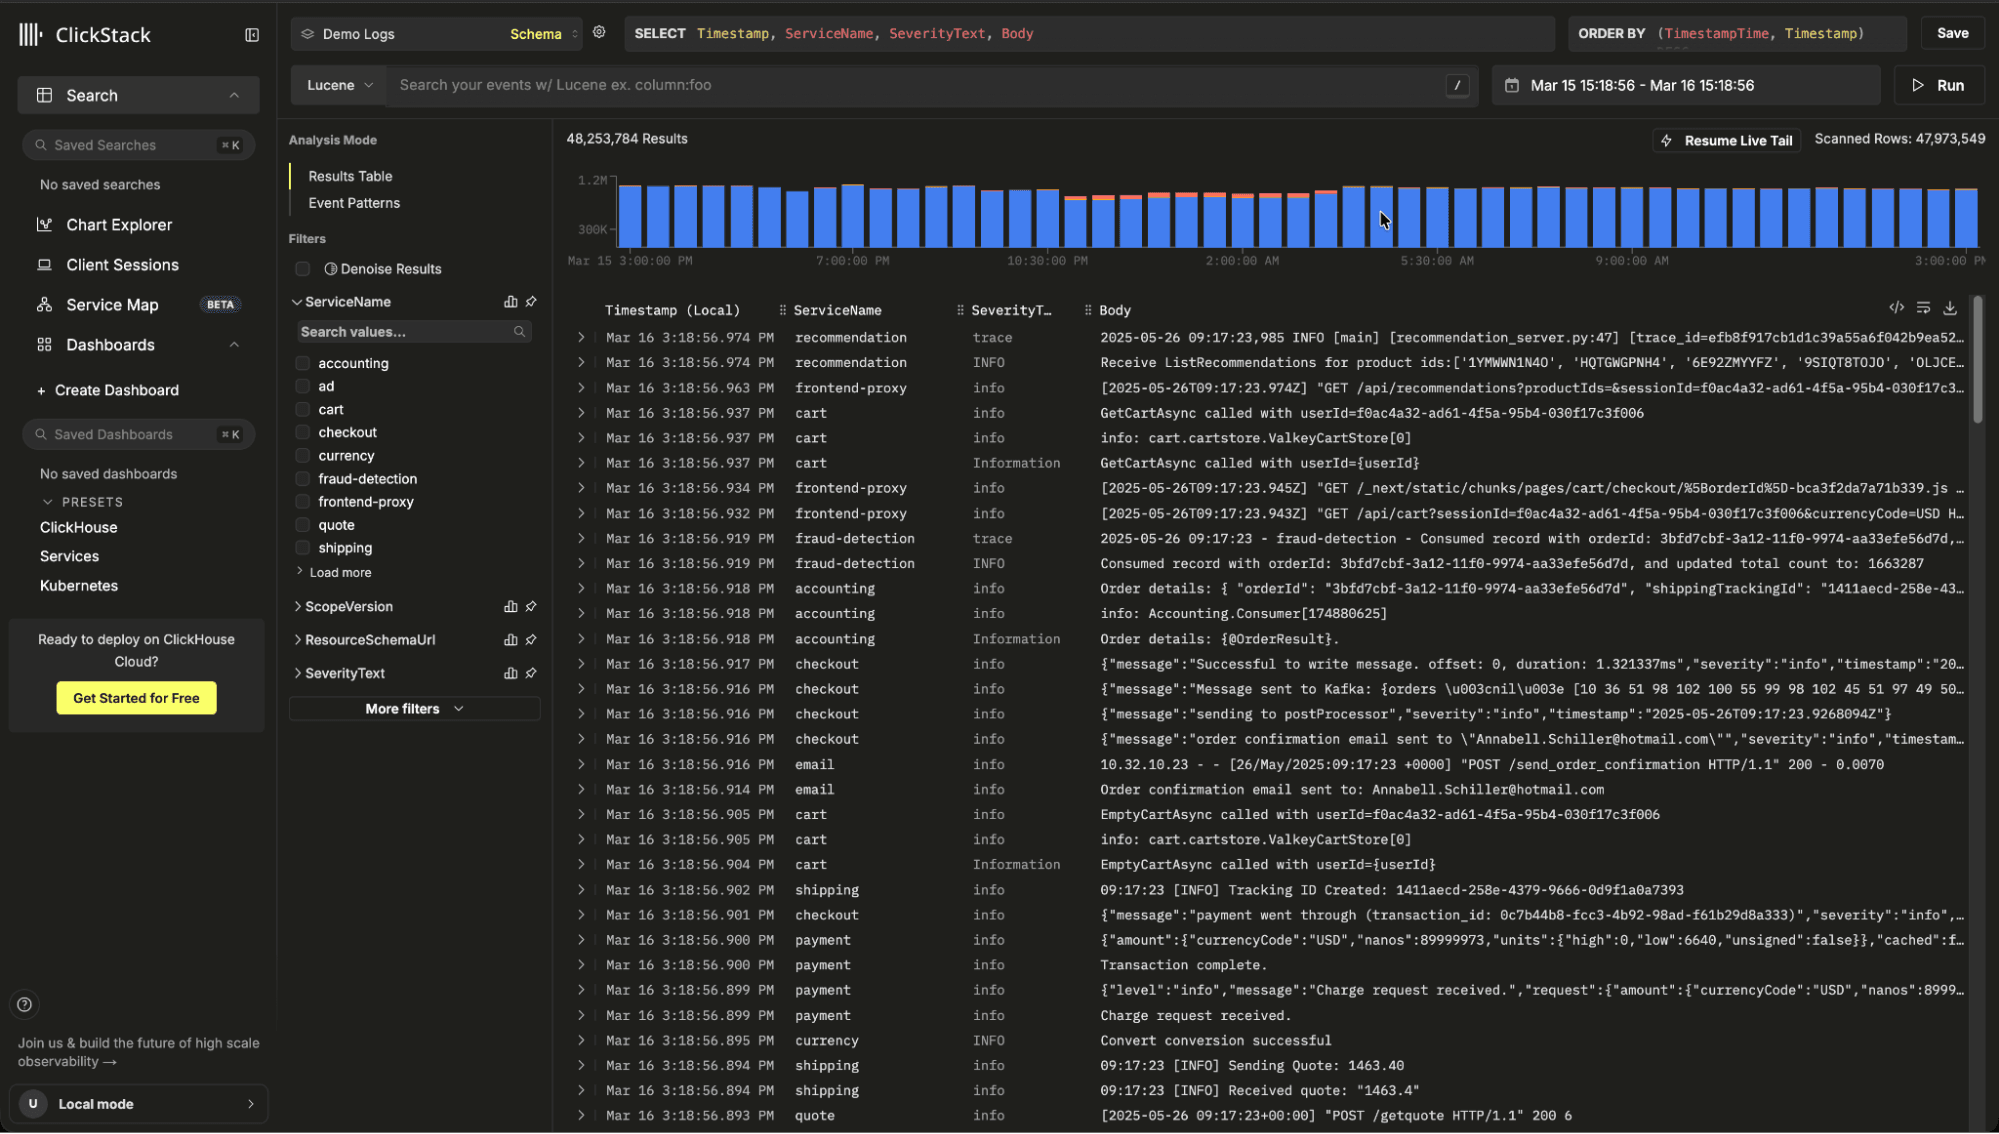Download results using the download icon
Screen dimensions: 1999x1134
coord(1950,308)
